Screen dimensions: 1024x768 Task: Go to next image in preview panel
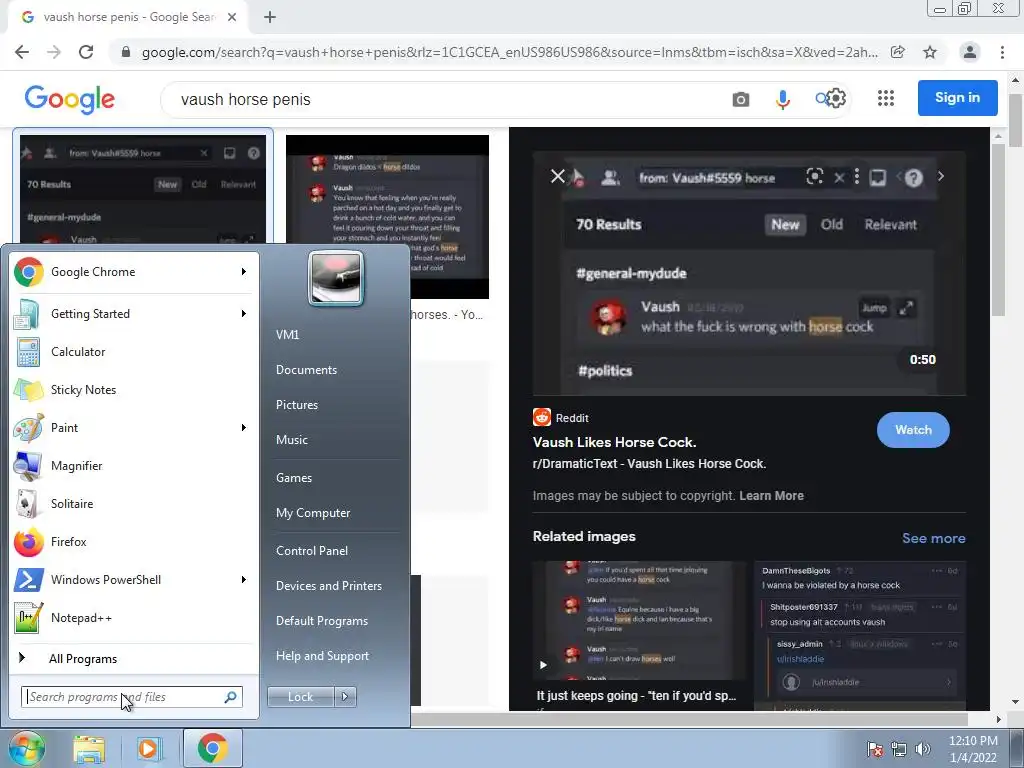[x=940, y=176]
